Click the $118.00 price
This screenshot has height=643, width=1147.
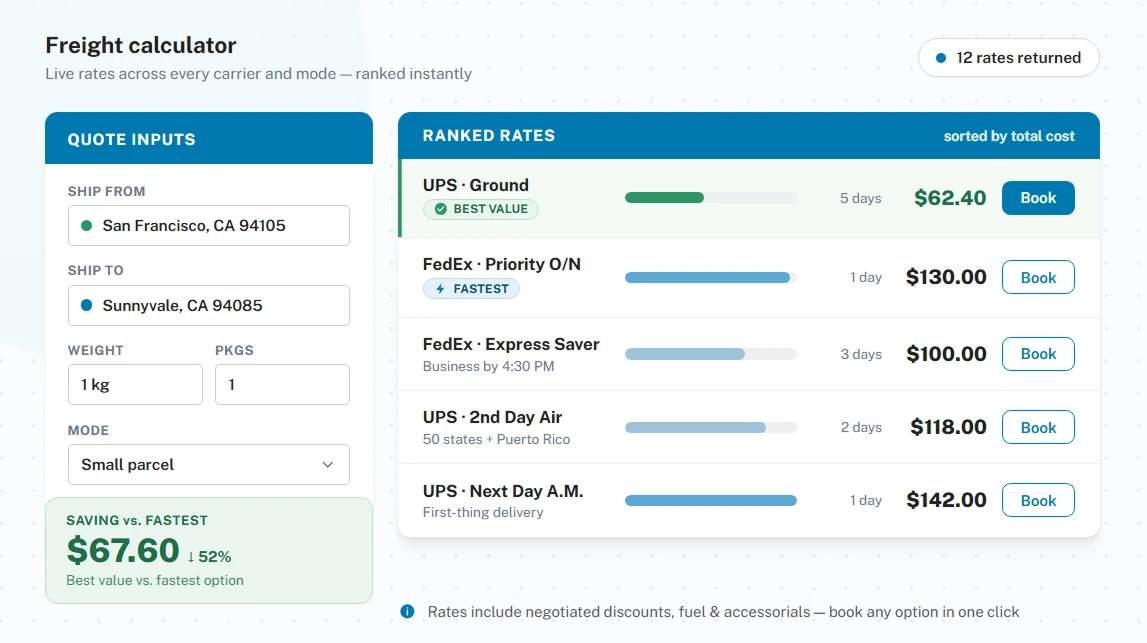[948, 427]
